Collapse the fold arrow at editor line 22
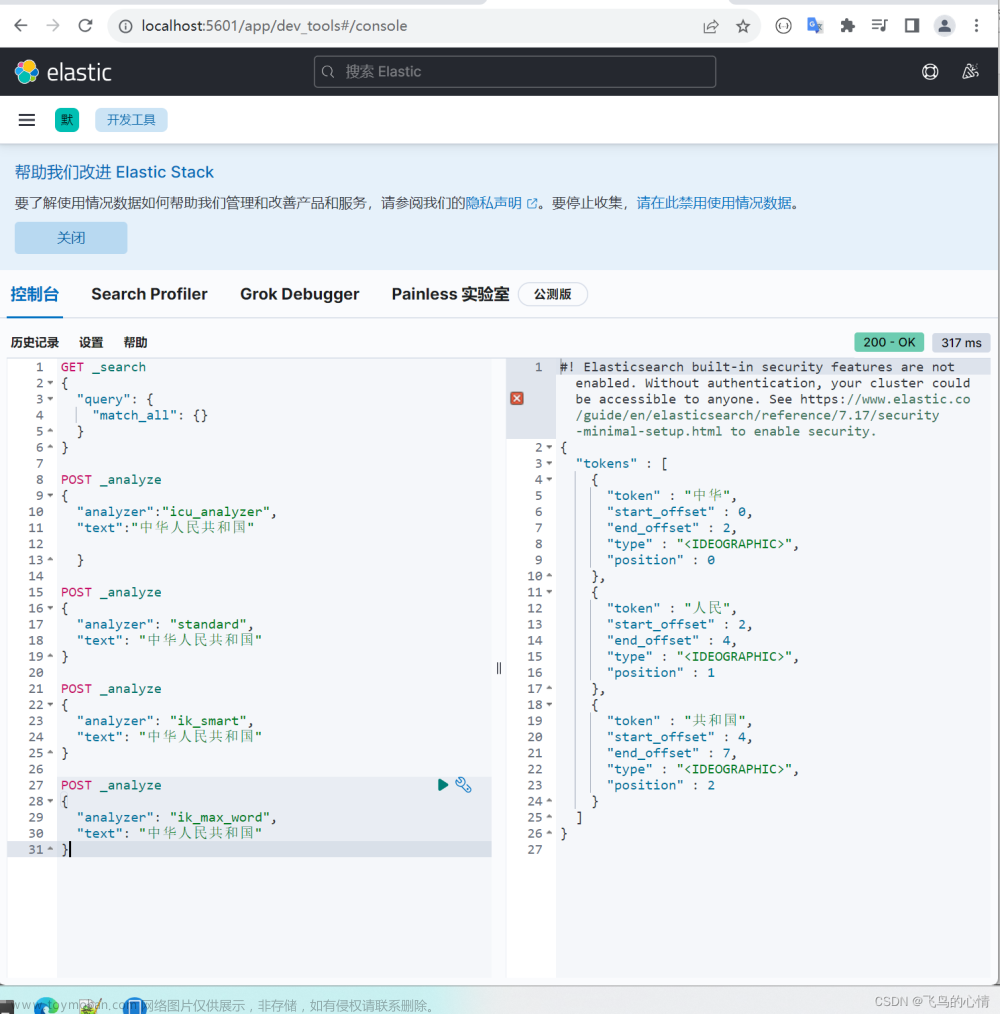The image size is (1000, 1014). 50,704
